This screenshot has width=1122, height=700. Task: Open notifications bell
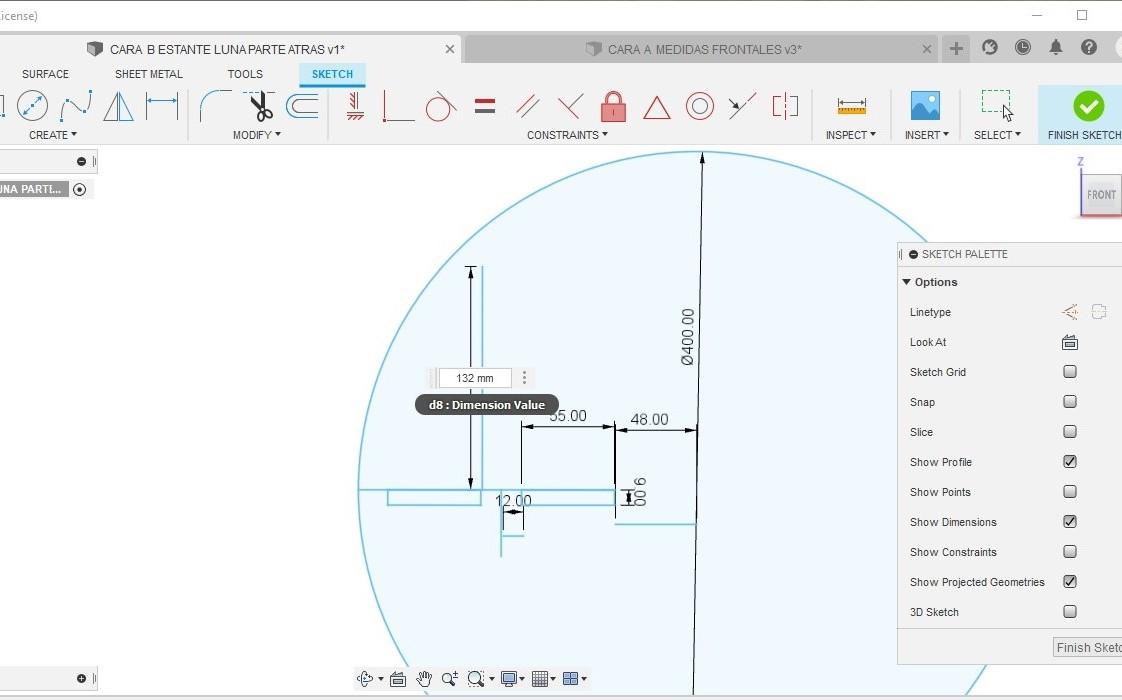click(1055, 47)
